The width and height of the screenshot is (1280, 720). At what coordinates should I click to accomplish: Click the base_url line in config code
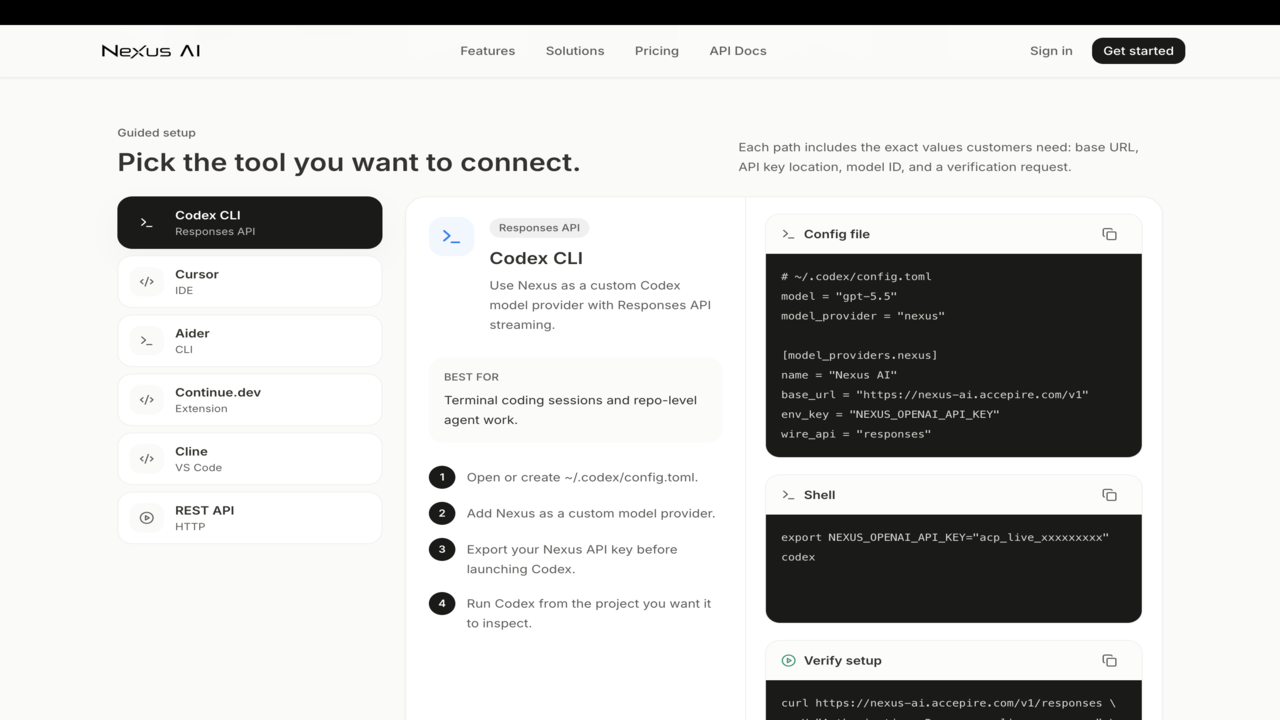(x=935, y=395)
